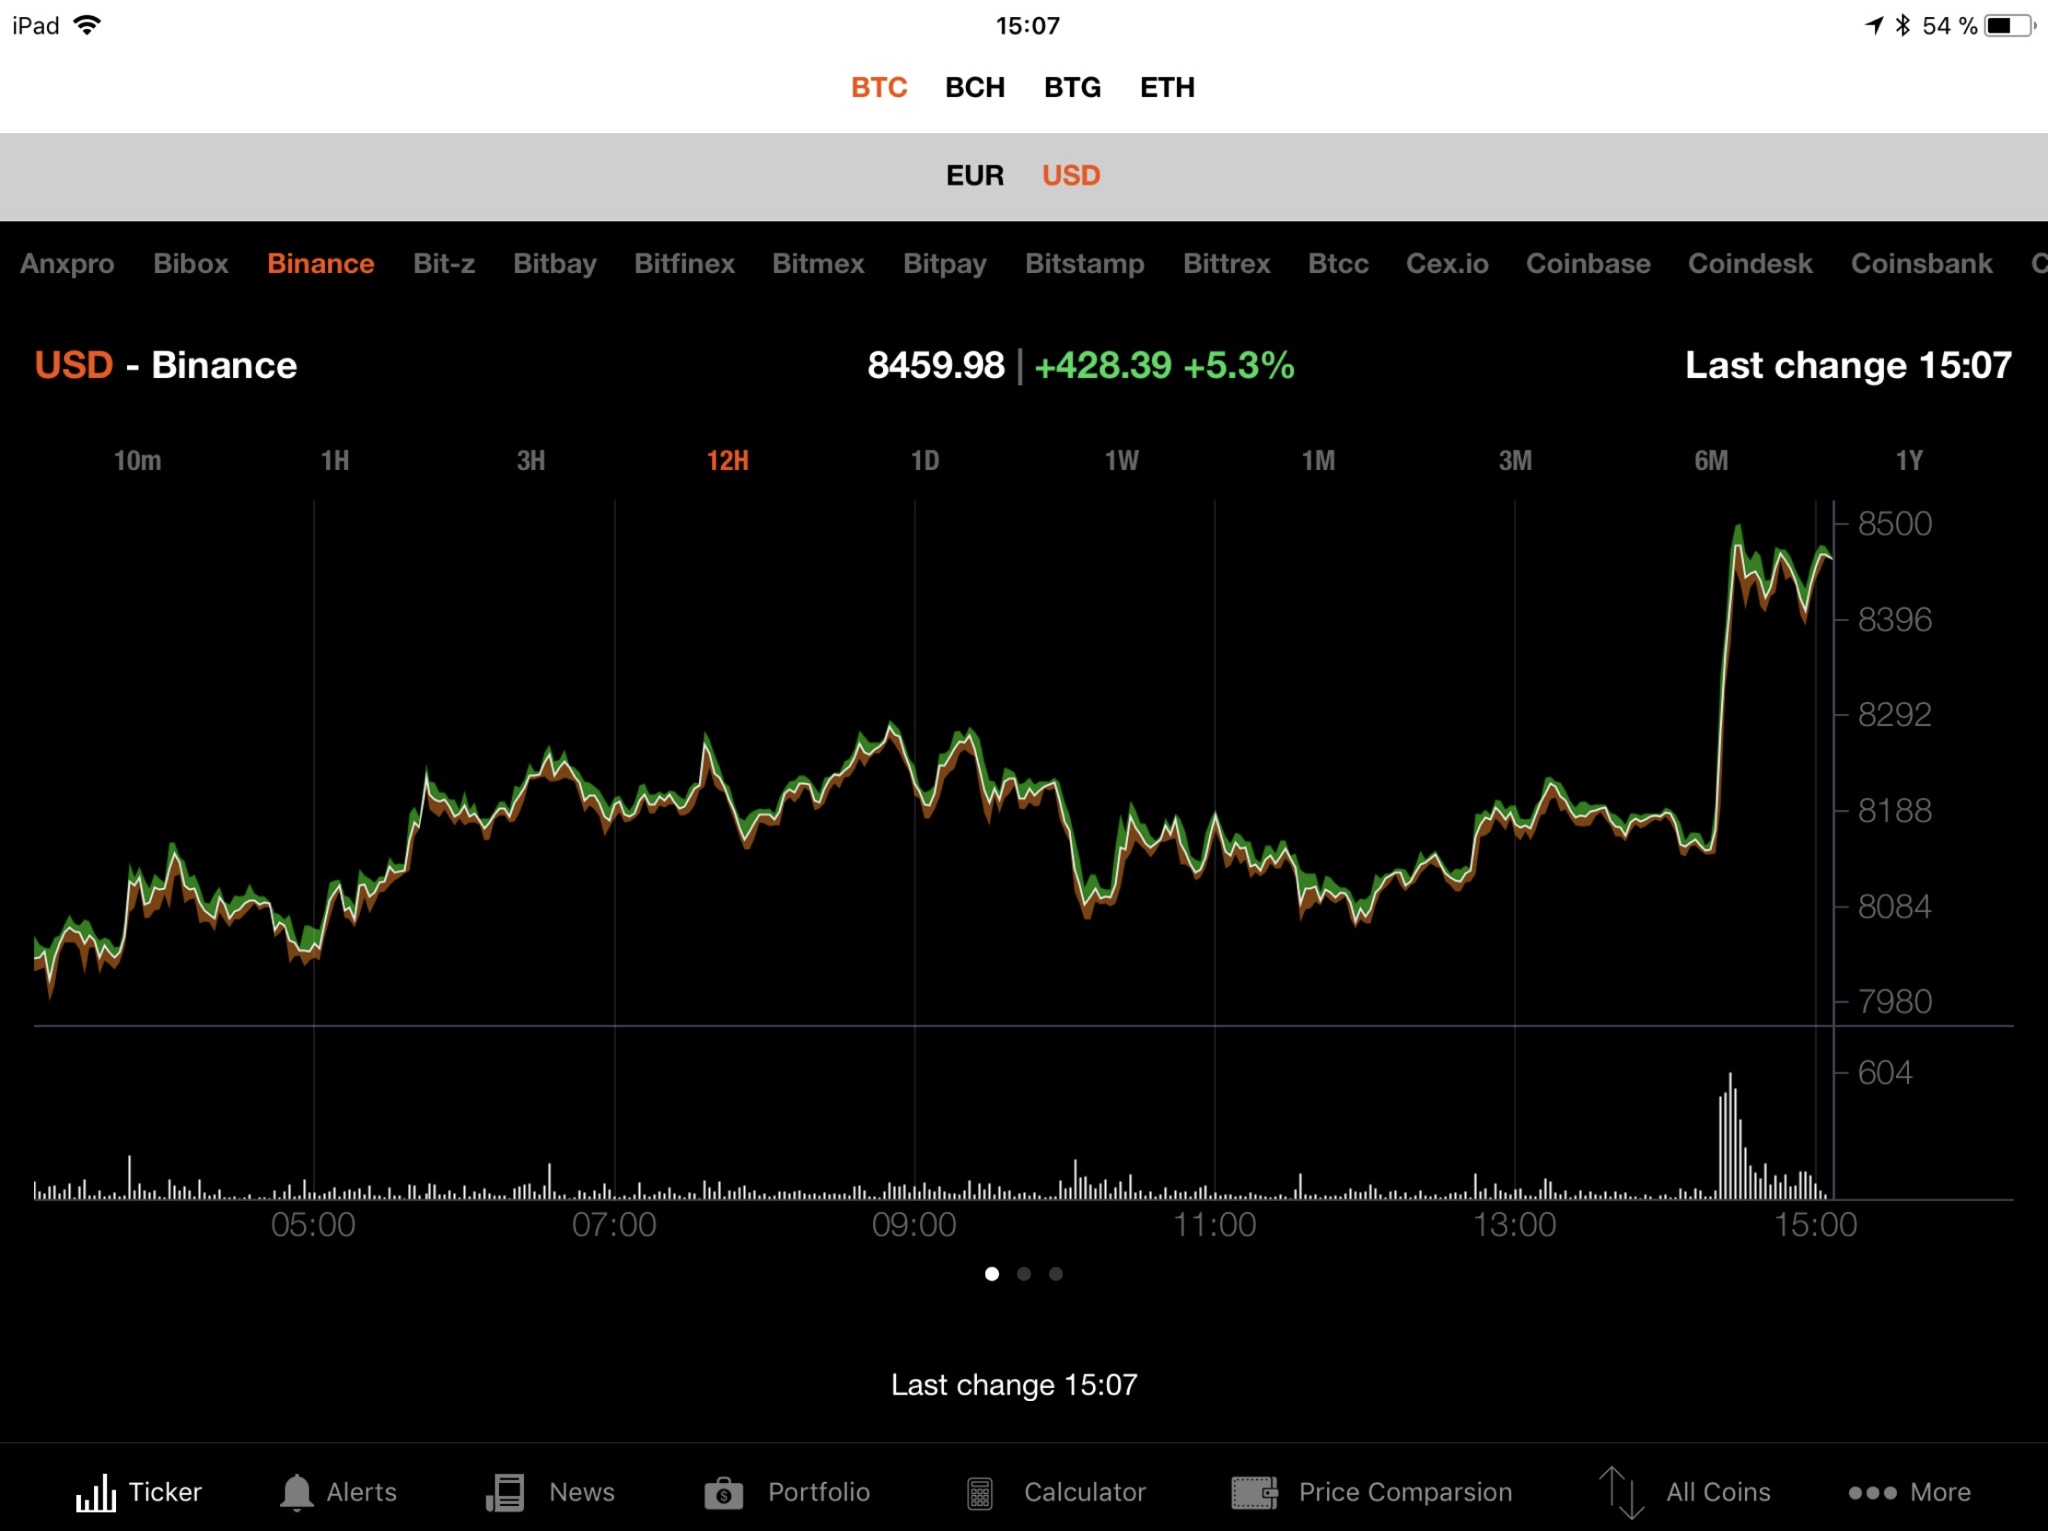The width and height of the screenshot is (2048, 1531).
Task: Tap the location arrow status icon
Action: [1874, 25]
